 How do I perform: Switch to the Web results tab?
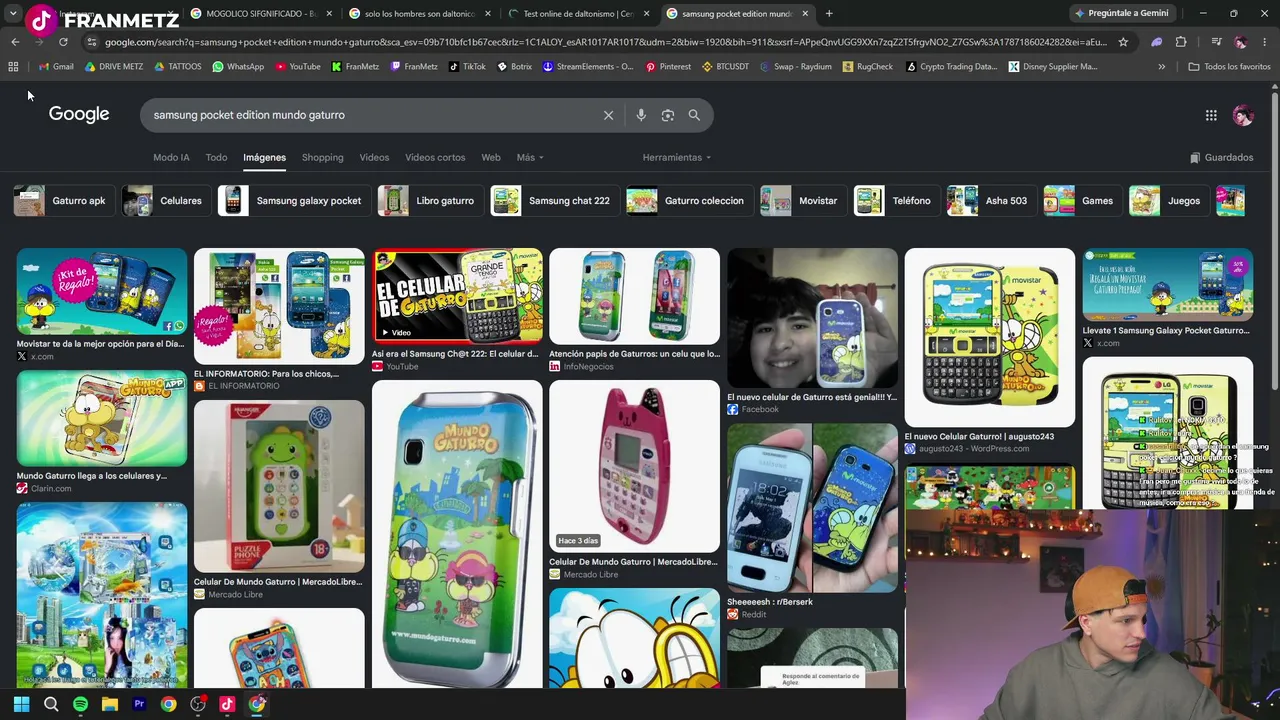[x=491, y=157]
